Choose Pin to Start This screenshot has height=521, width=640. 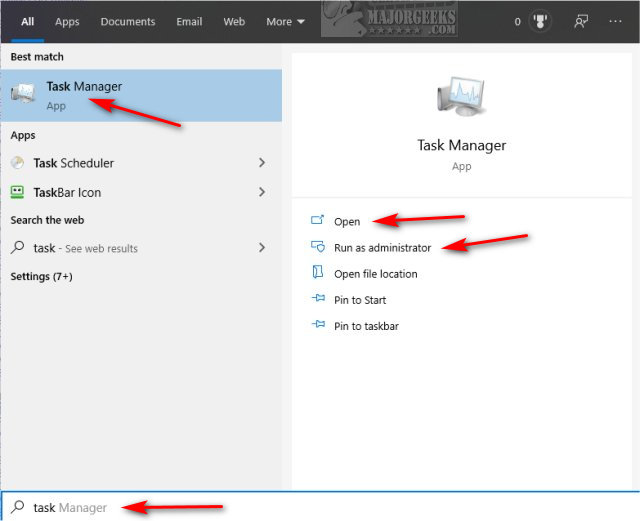click(x=360, y=300)
